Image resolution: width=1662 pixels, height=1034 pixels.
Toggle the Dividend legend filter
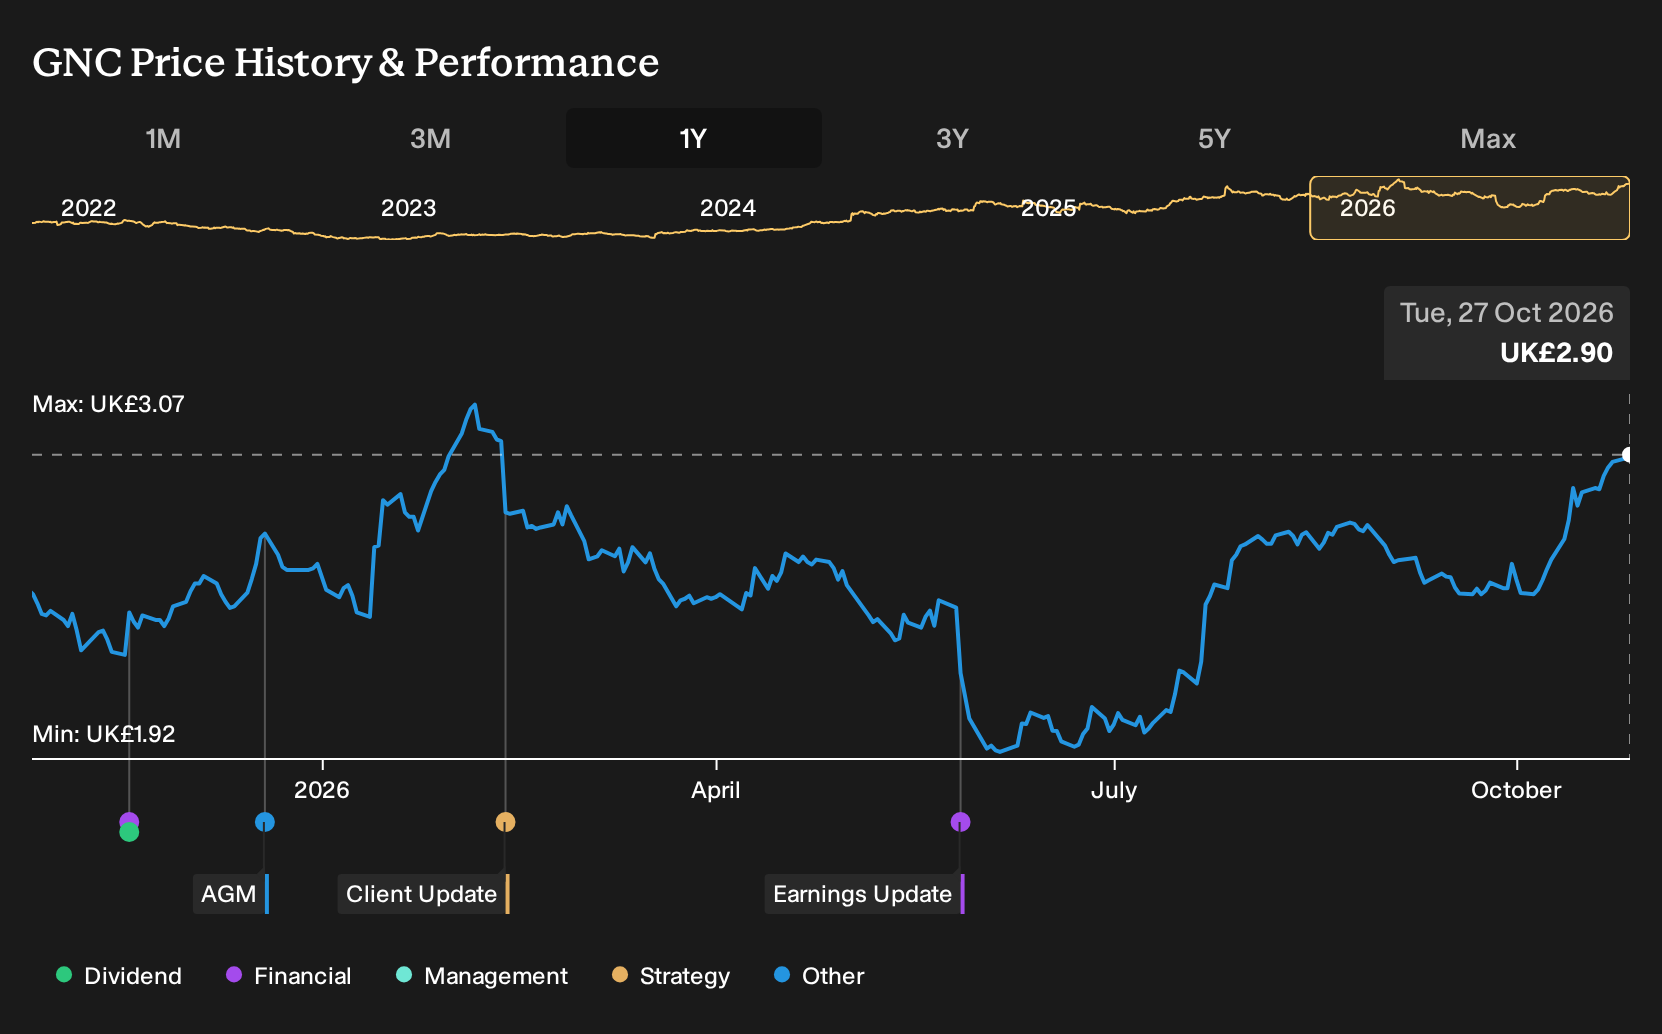point(119,976)
